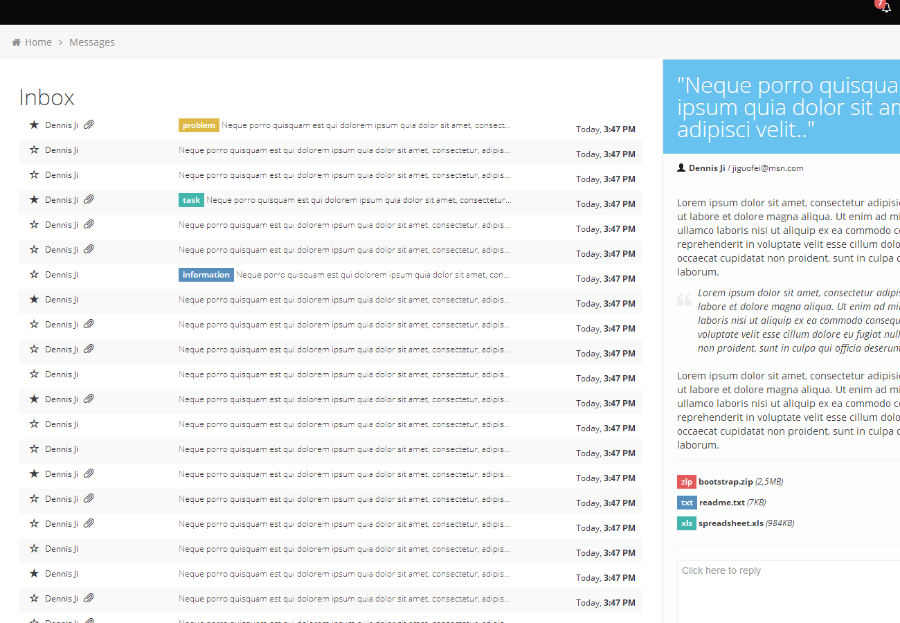Open the readme.txt attachment
This screenshot has height=623, width=900.
coord(721,503)
